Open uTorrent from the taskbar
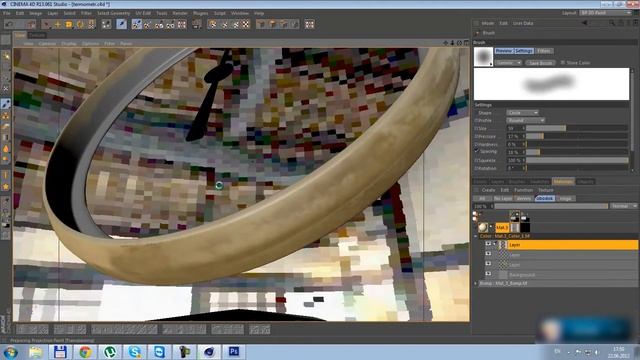The image size is (640, 360). 110,352
